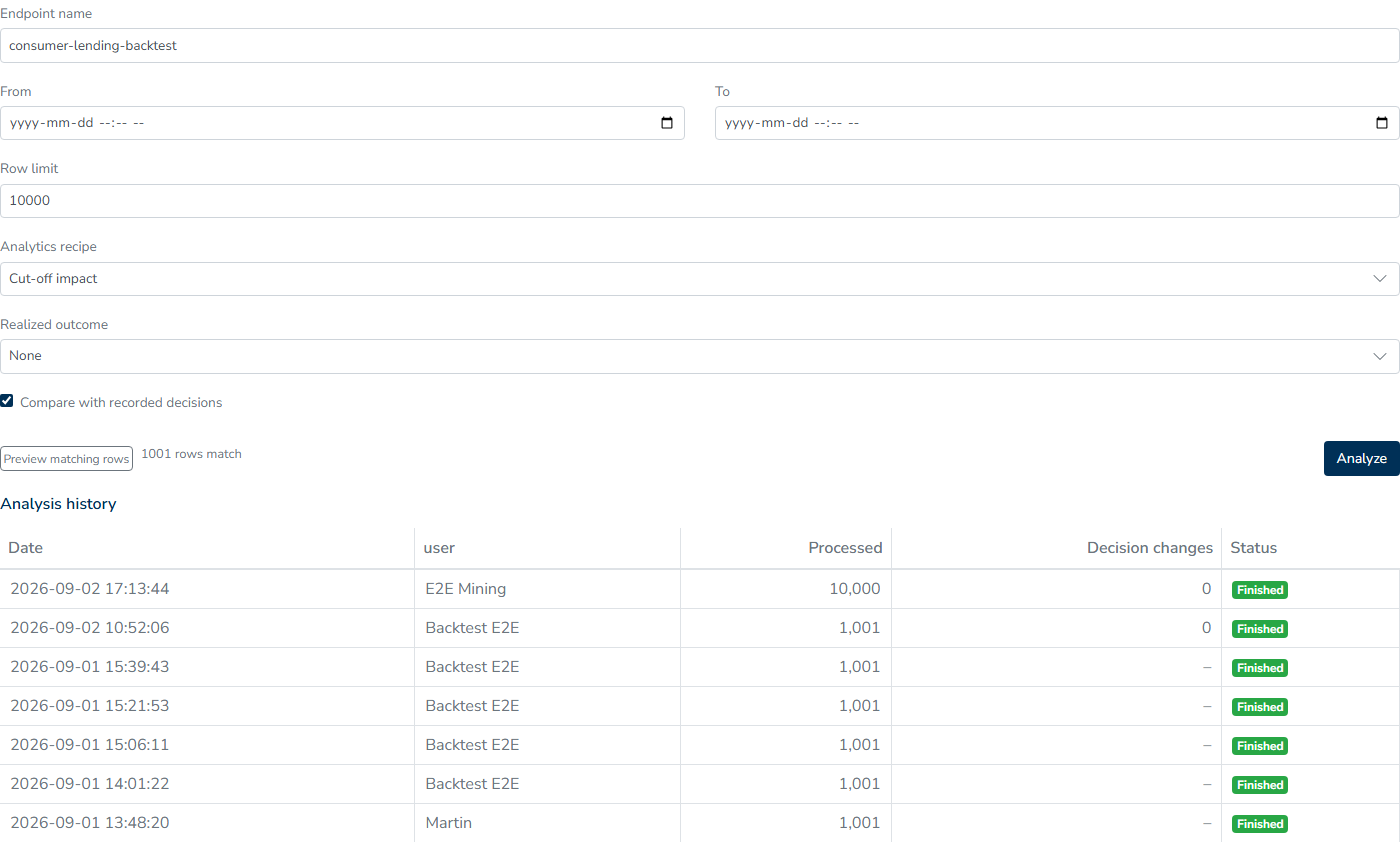Select the Status column header

coord(1311,548)
